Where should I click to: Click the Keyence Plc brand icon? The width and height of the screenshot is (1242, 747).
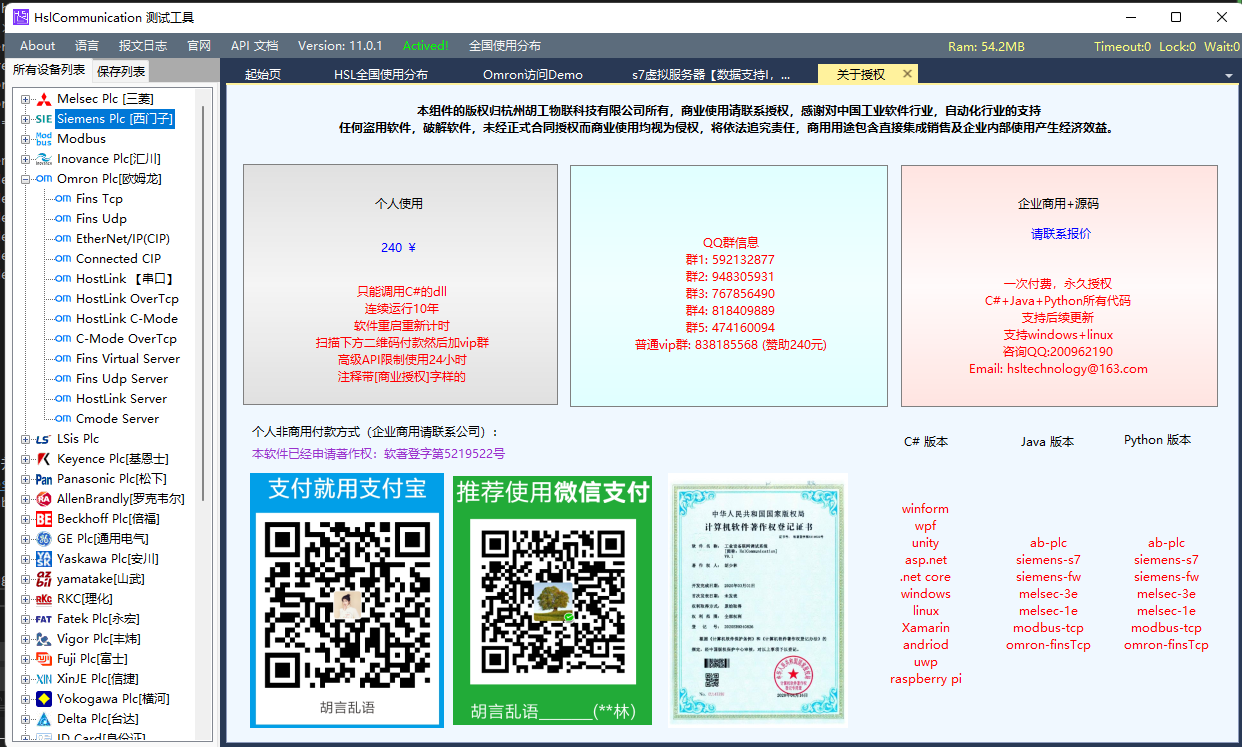pyautogui.click(x=43, y=459)
